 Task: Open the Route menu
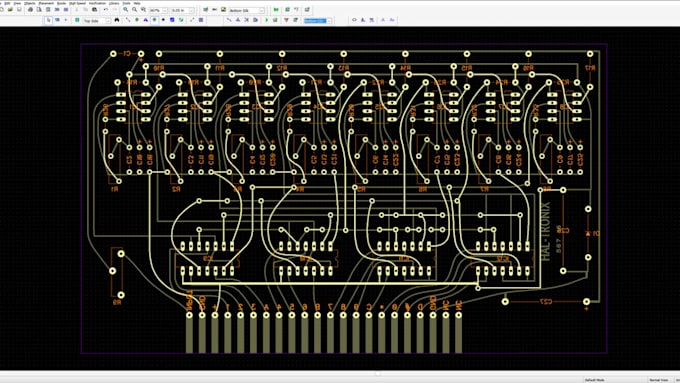[61, 3]
